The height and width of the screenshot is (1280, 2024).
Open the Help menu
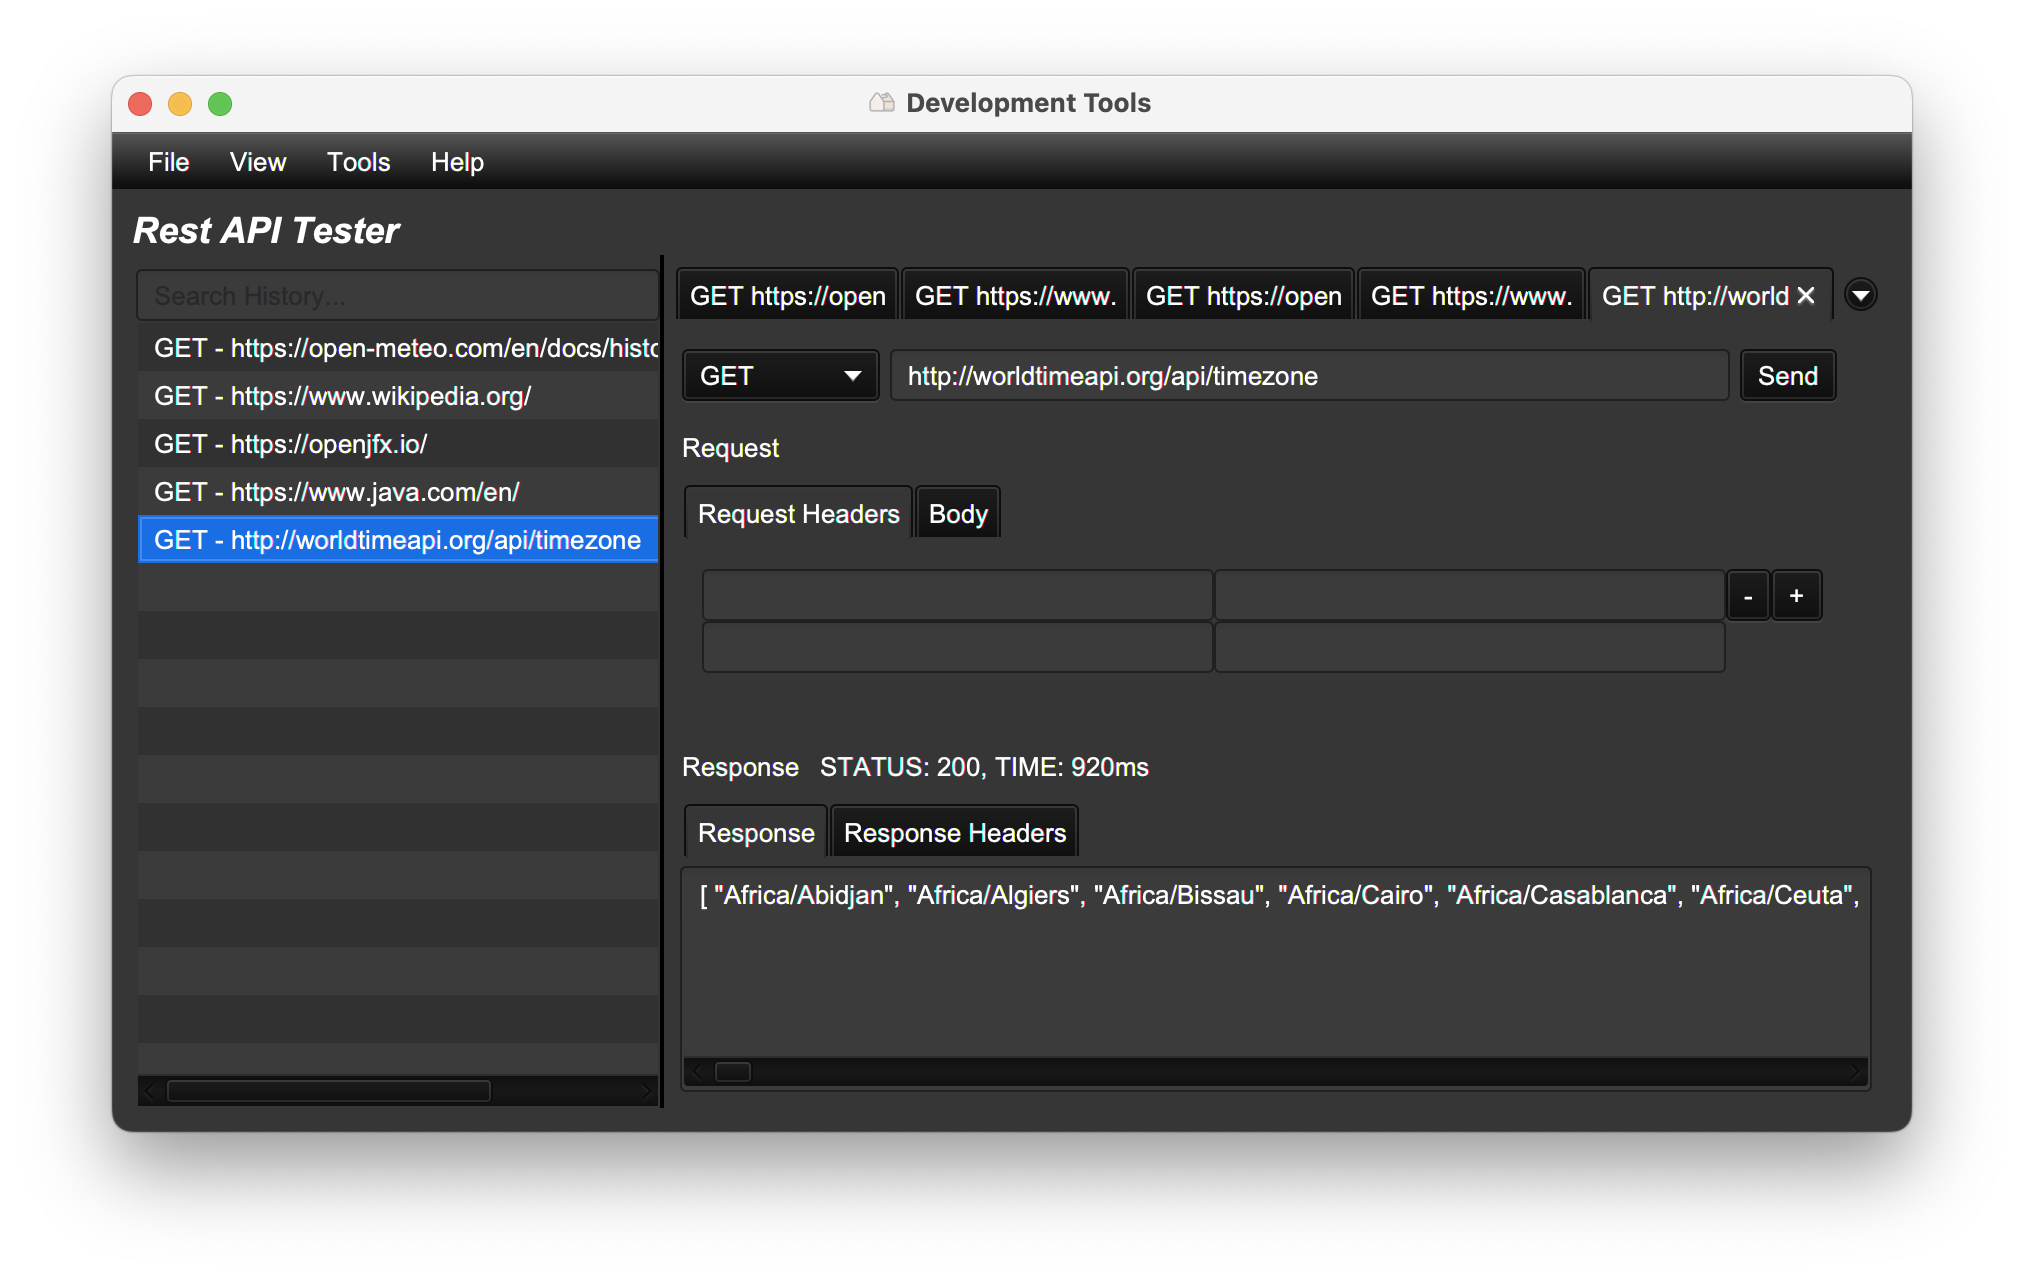[x=457, y=162]
